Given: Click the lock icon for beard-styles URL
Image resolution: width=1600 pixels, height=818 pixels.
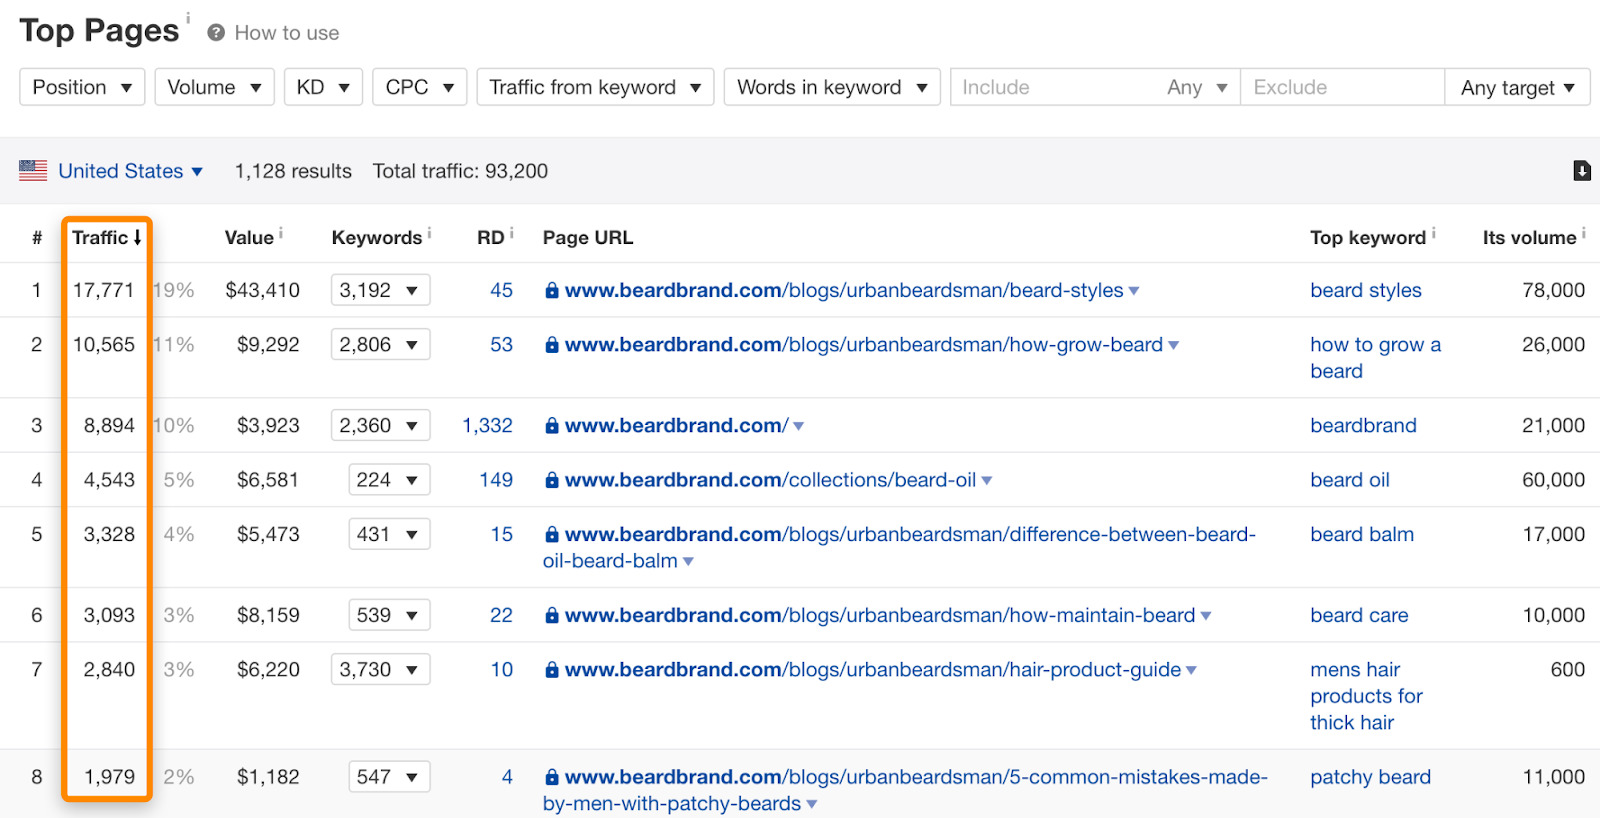Looking at the screenshot, I should pyautogui.click(x=551, y=290).
